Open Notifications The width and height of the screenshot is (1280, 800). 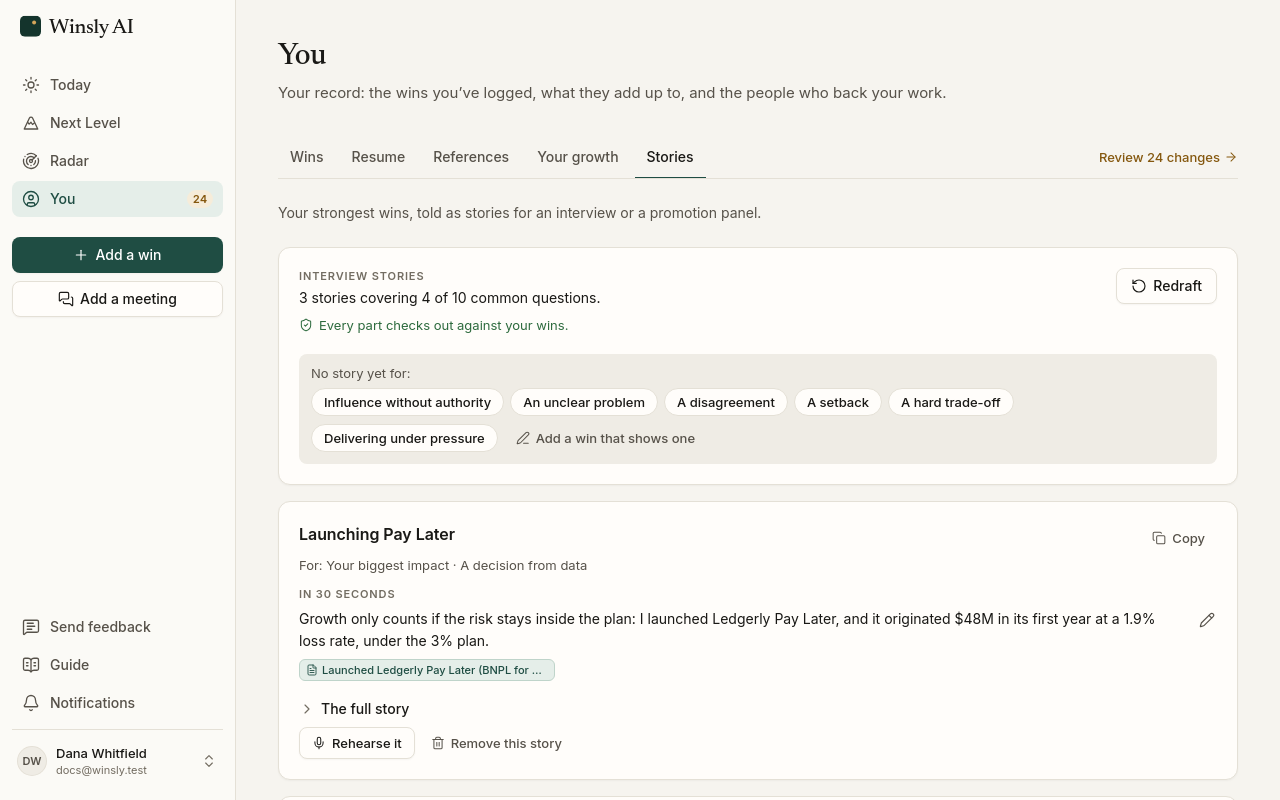coord(117,703)
